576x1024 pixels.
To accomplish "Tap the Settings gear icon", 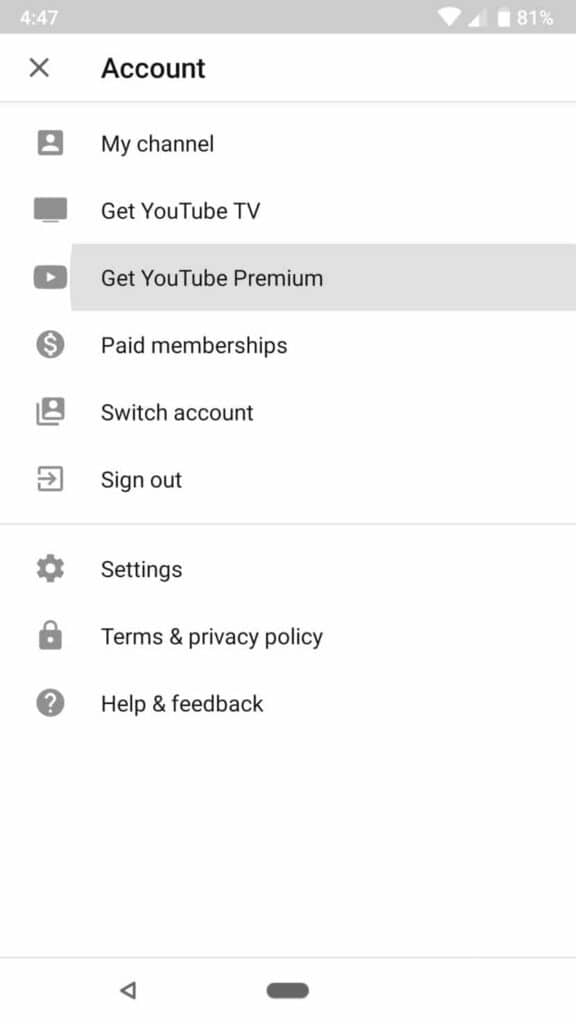I will coord(50,569).
